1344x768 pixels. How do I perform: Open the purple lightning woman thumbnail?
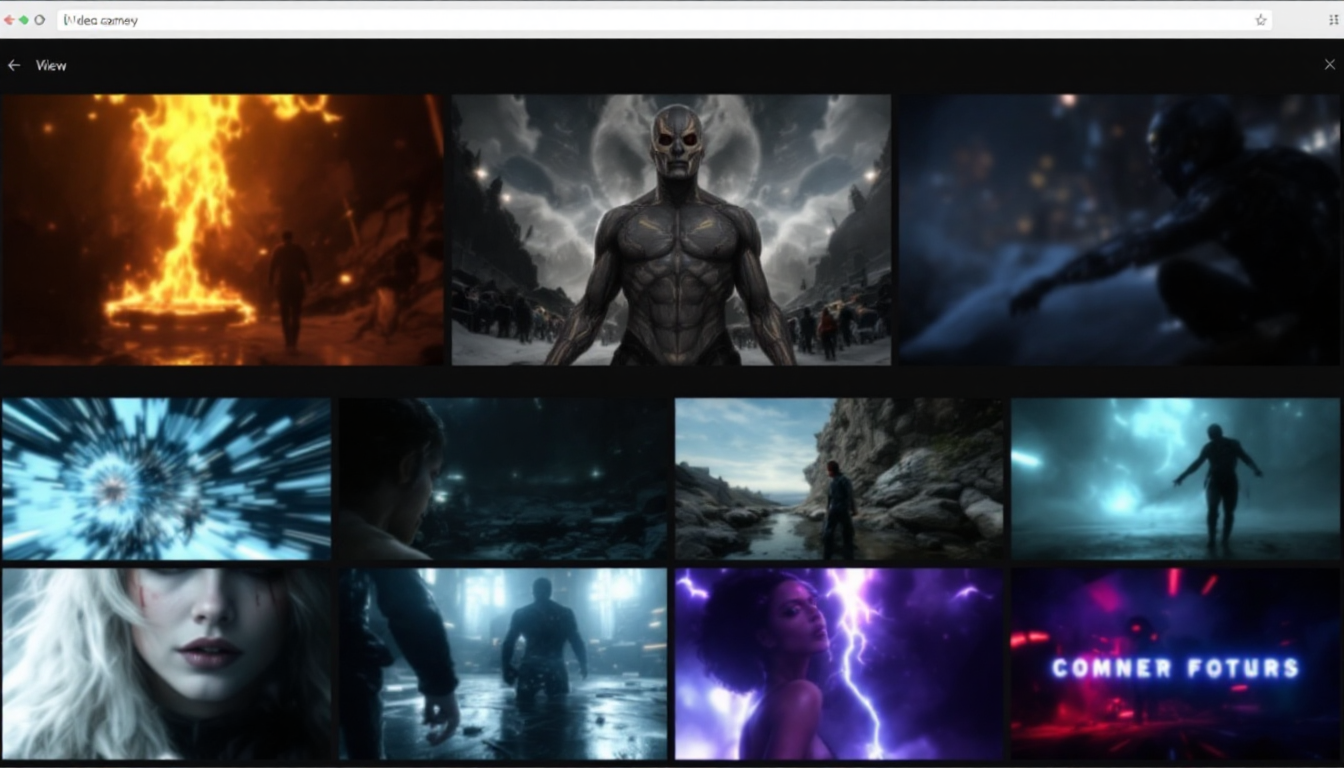[838, 665]
